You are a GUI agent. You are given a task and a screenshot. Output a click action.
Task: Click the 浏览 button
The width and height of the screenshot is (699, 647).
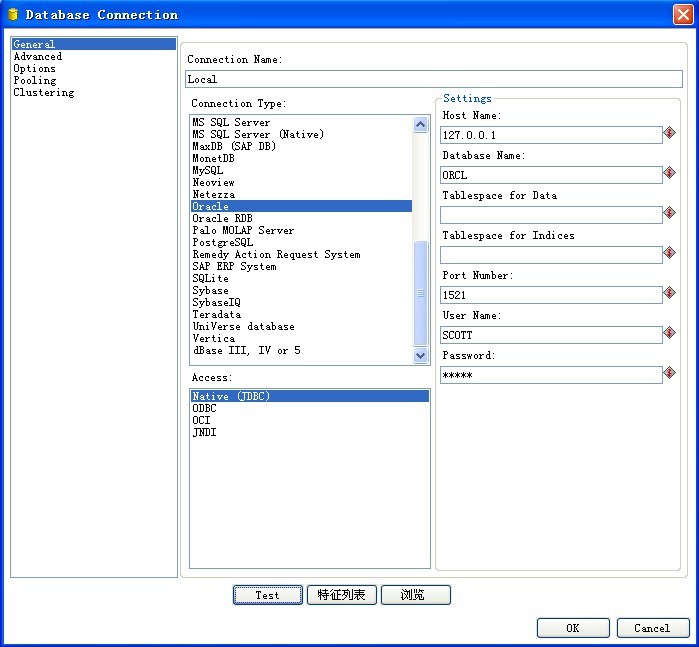pos(415,595)
